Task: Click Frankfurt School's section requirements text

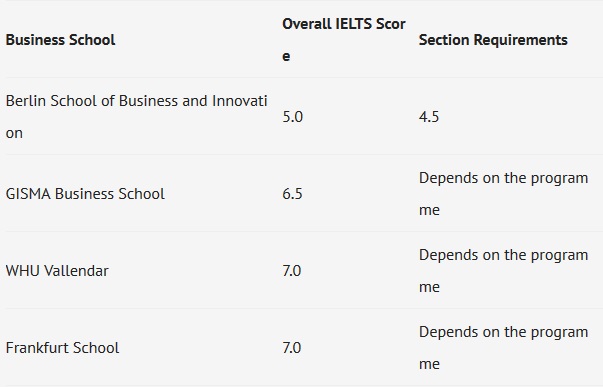Action: coord(503,348)
